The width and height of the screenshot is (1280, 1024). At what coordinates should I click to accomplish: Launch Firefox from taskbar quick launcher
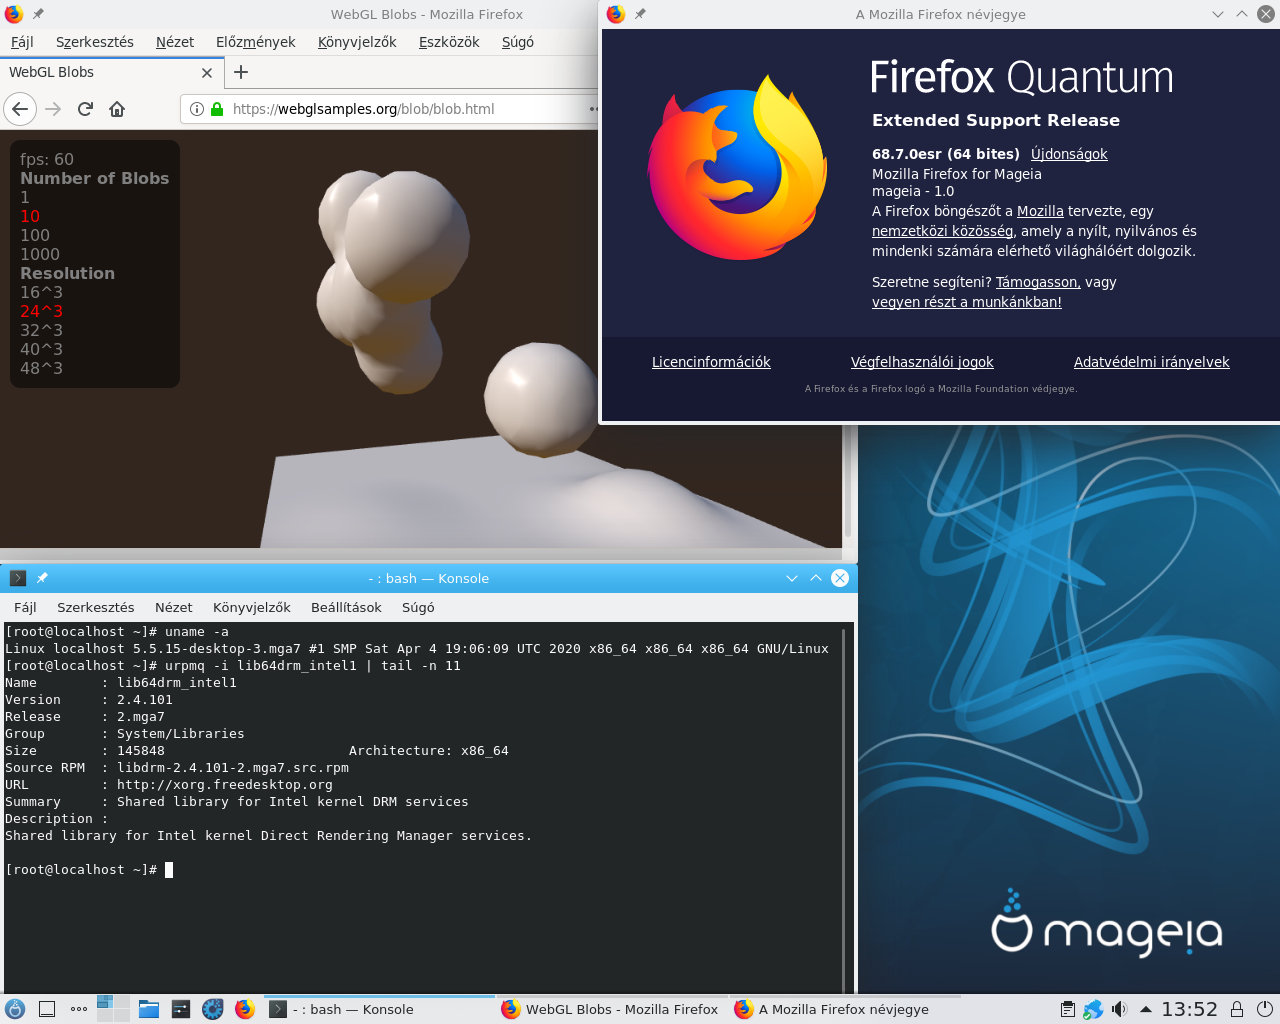click(245, 1009)
